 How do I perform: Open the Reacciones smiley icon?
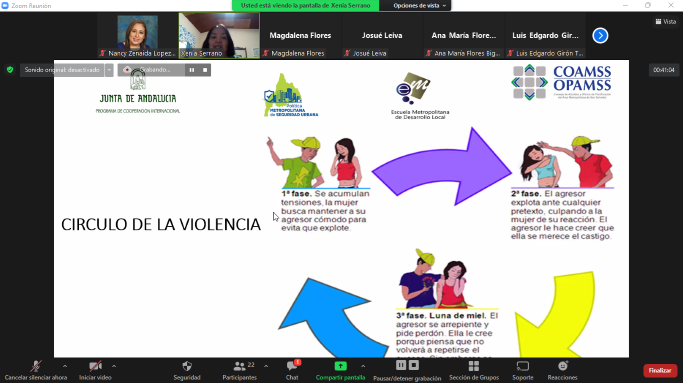coord(562,366)
